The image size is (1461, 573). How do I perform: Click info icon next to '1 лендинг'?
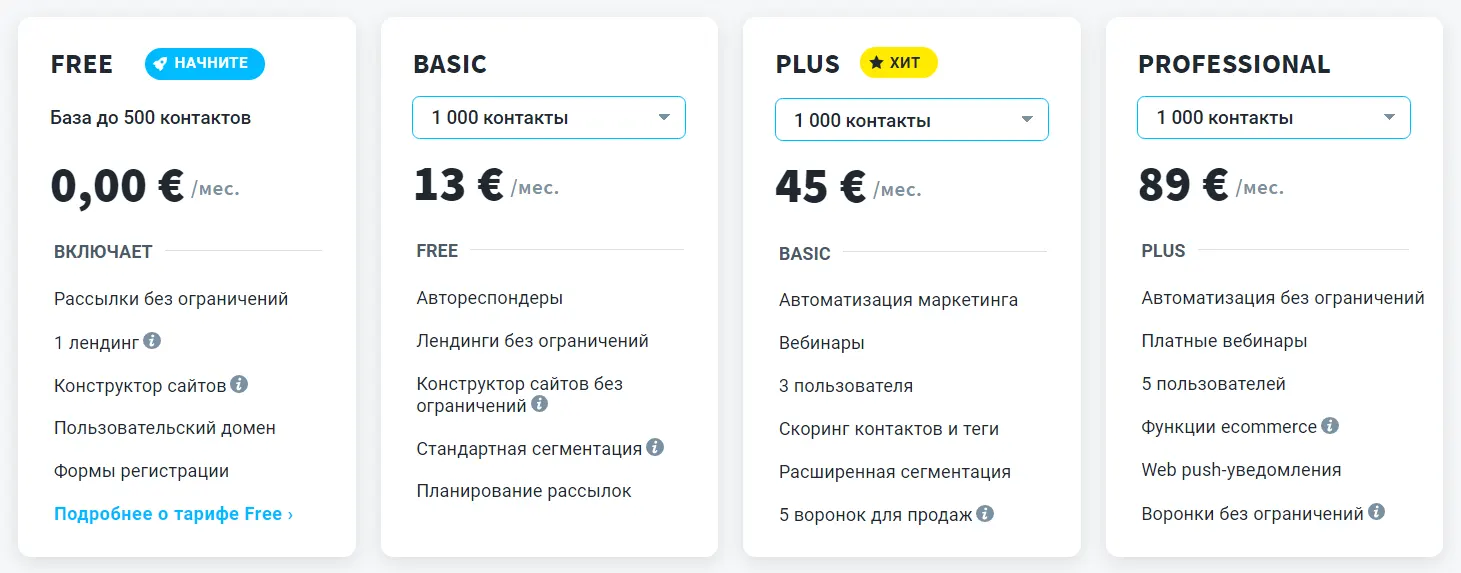tap(152, 341)
